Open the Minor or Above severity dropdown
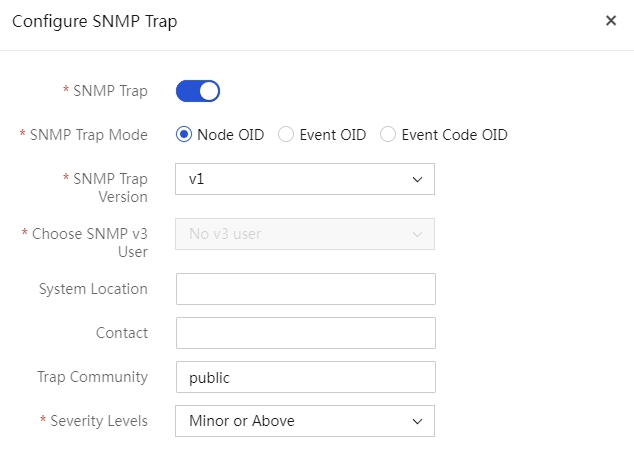634x468 pixels. (x=305, y=421)
